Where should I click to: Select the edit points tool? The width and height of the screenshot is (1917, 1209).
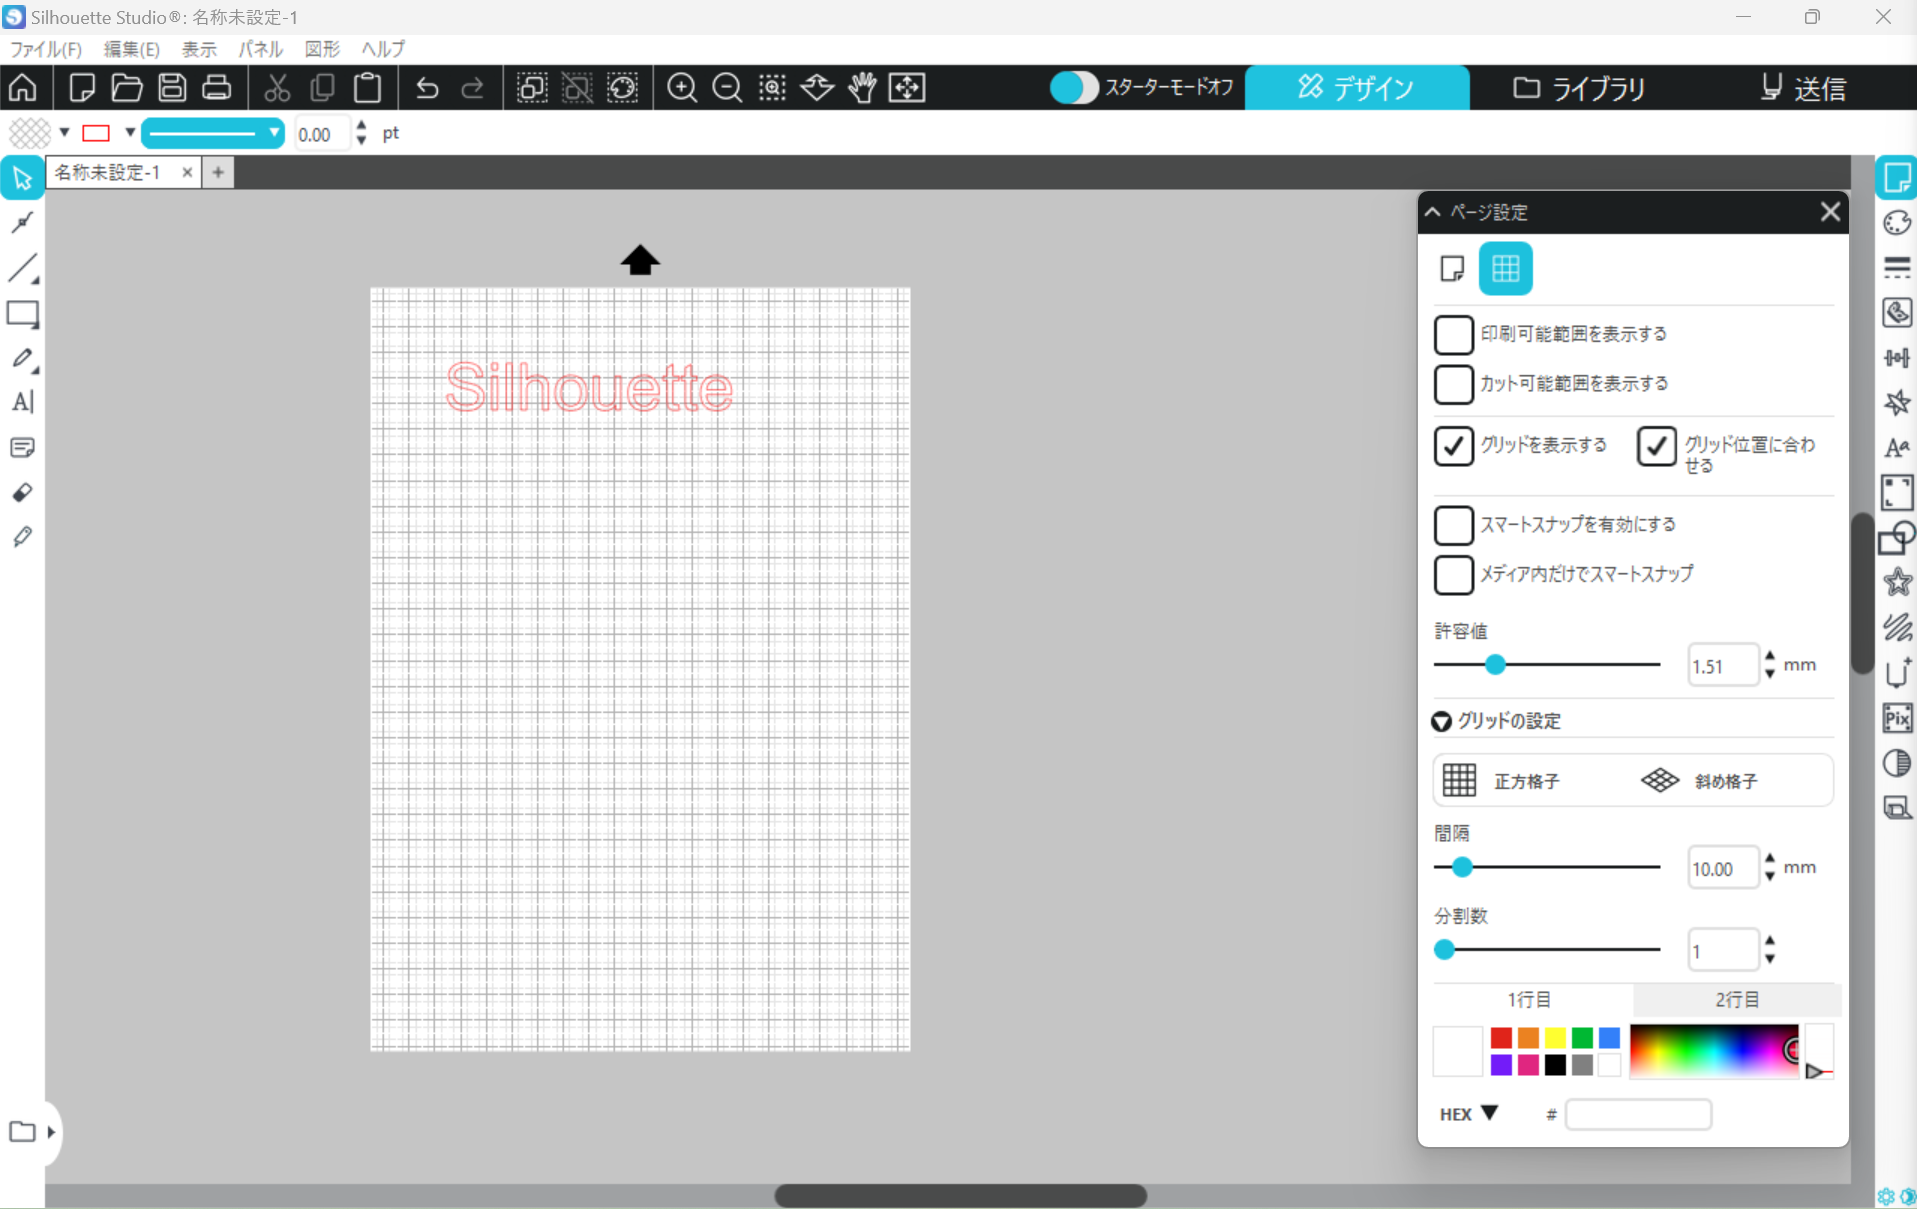pyautogui.click(x=22, y=222)
